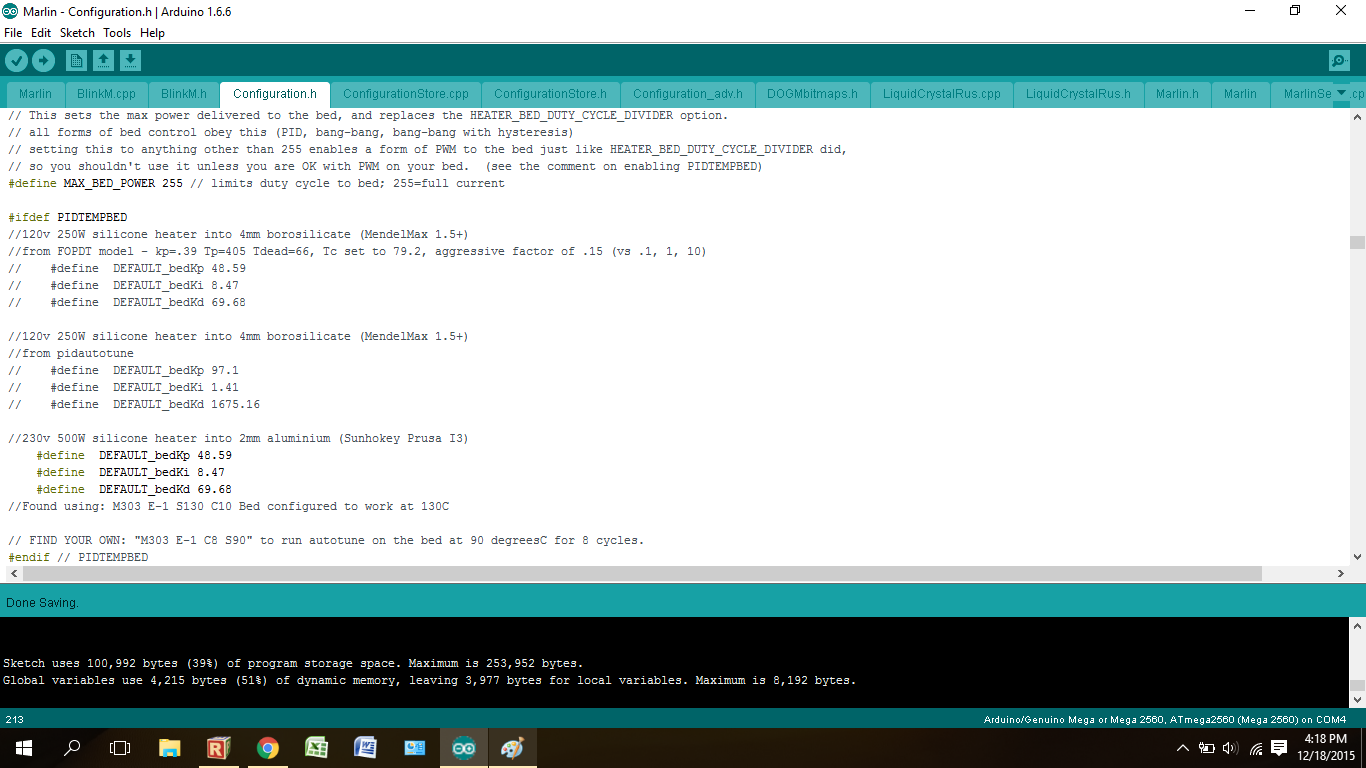
Task: Click the 'Sketch uses 100,992 bytes' console line
Action: [293, 663]
